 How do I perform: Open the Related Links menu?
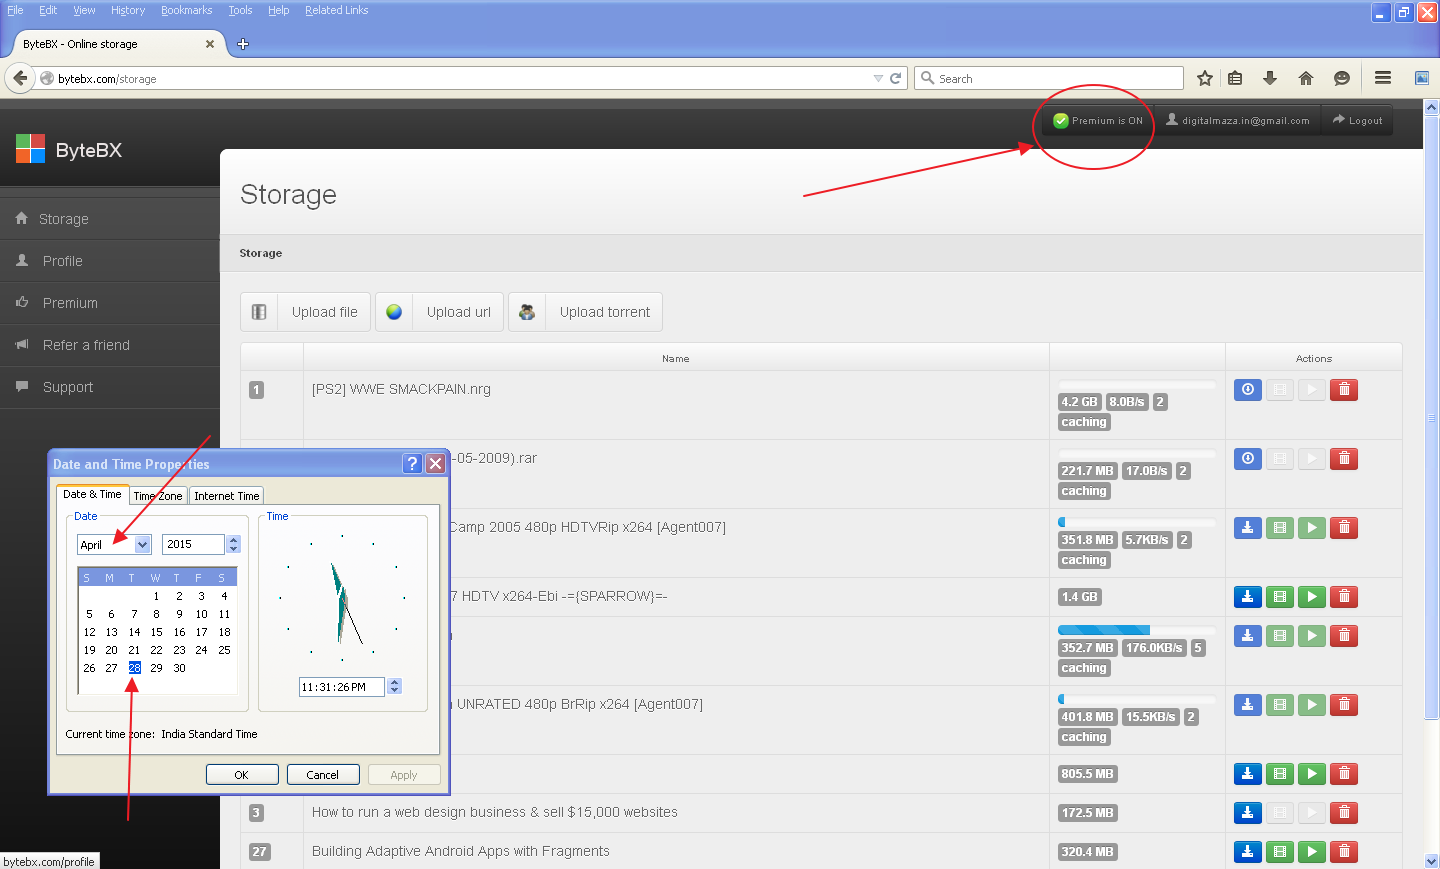click(336, 10)
